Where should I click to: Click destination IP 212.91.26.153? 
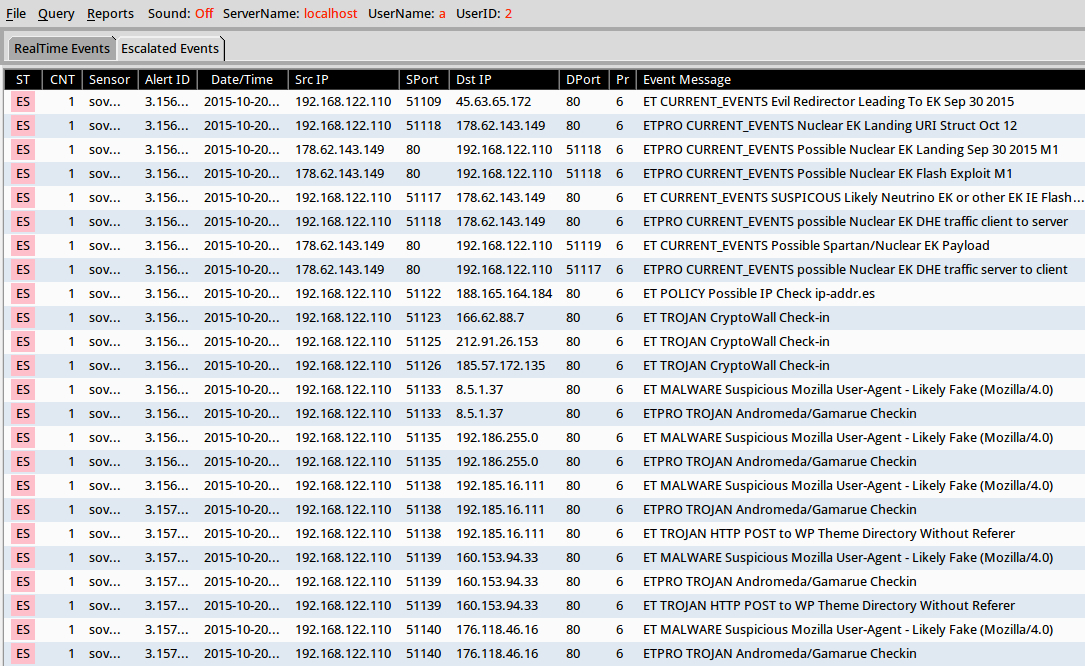(x=497, y=342)
